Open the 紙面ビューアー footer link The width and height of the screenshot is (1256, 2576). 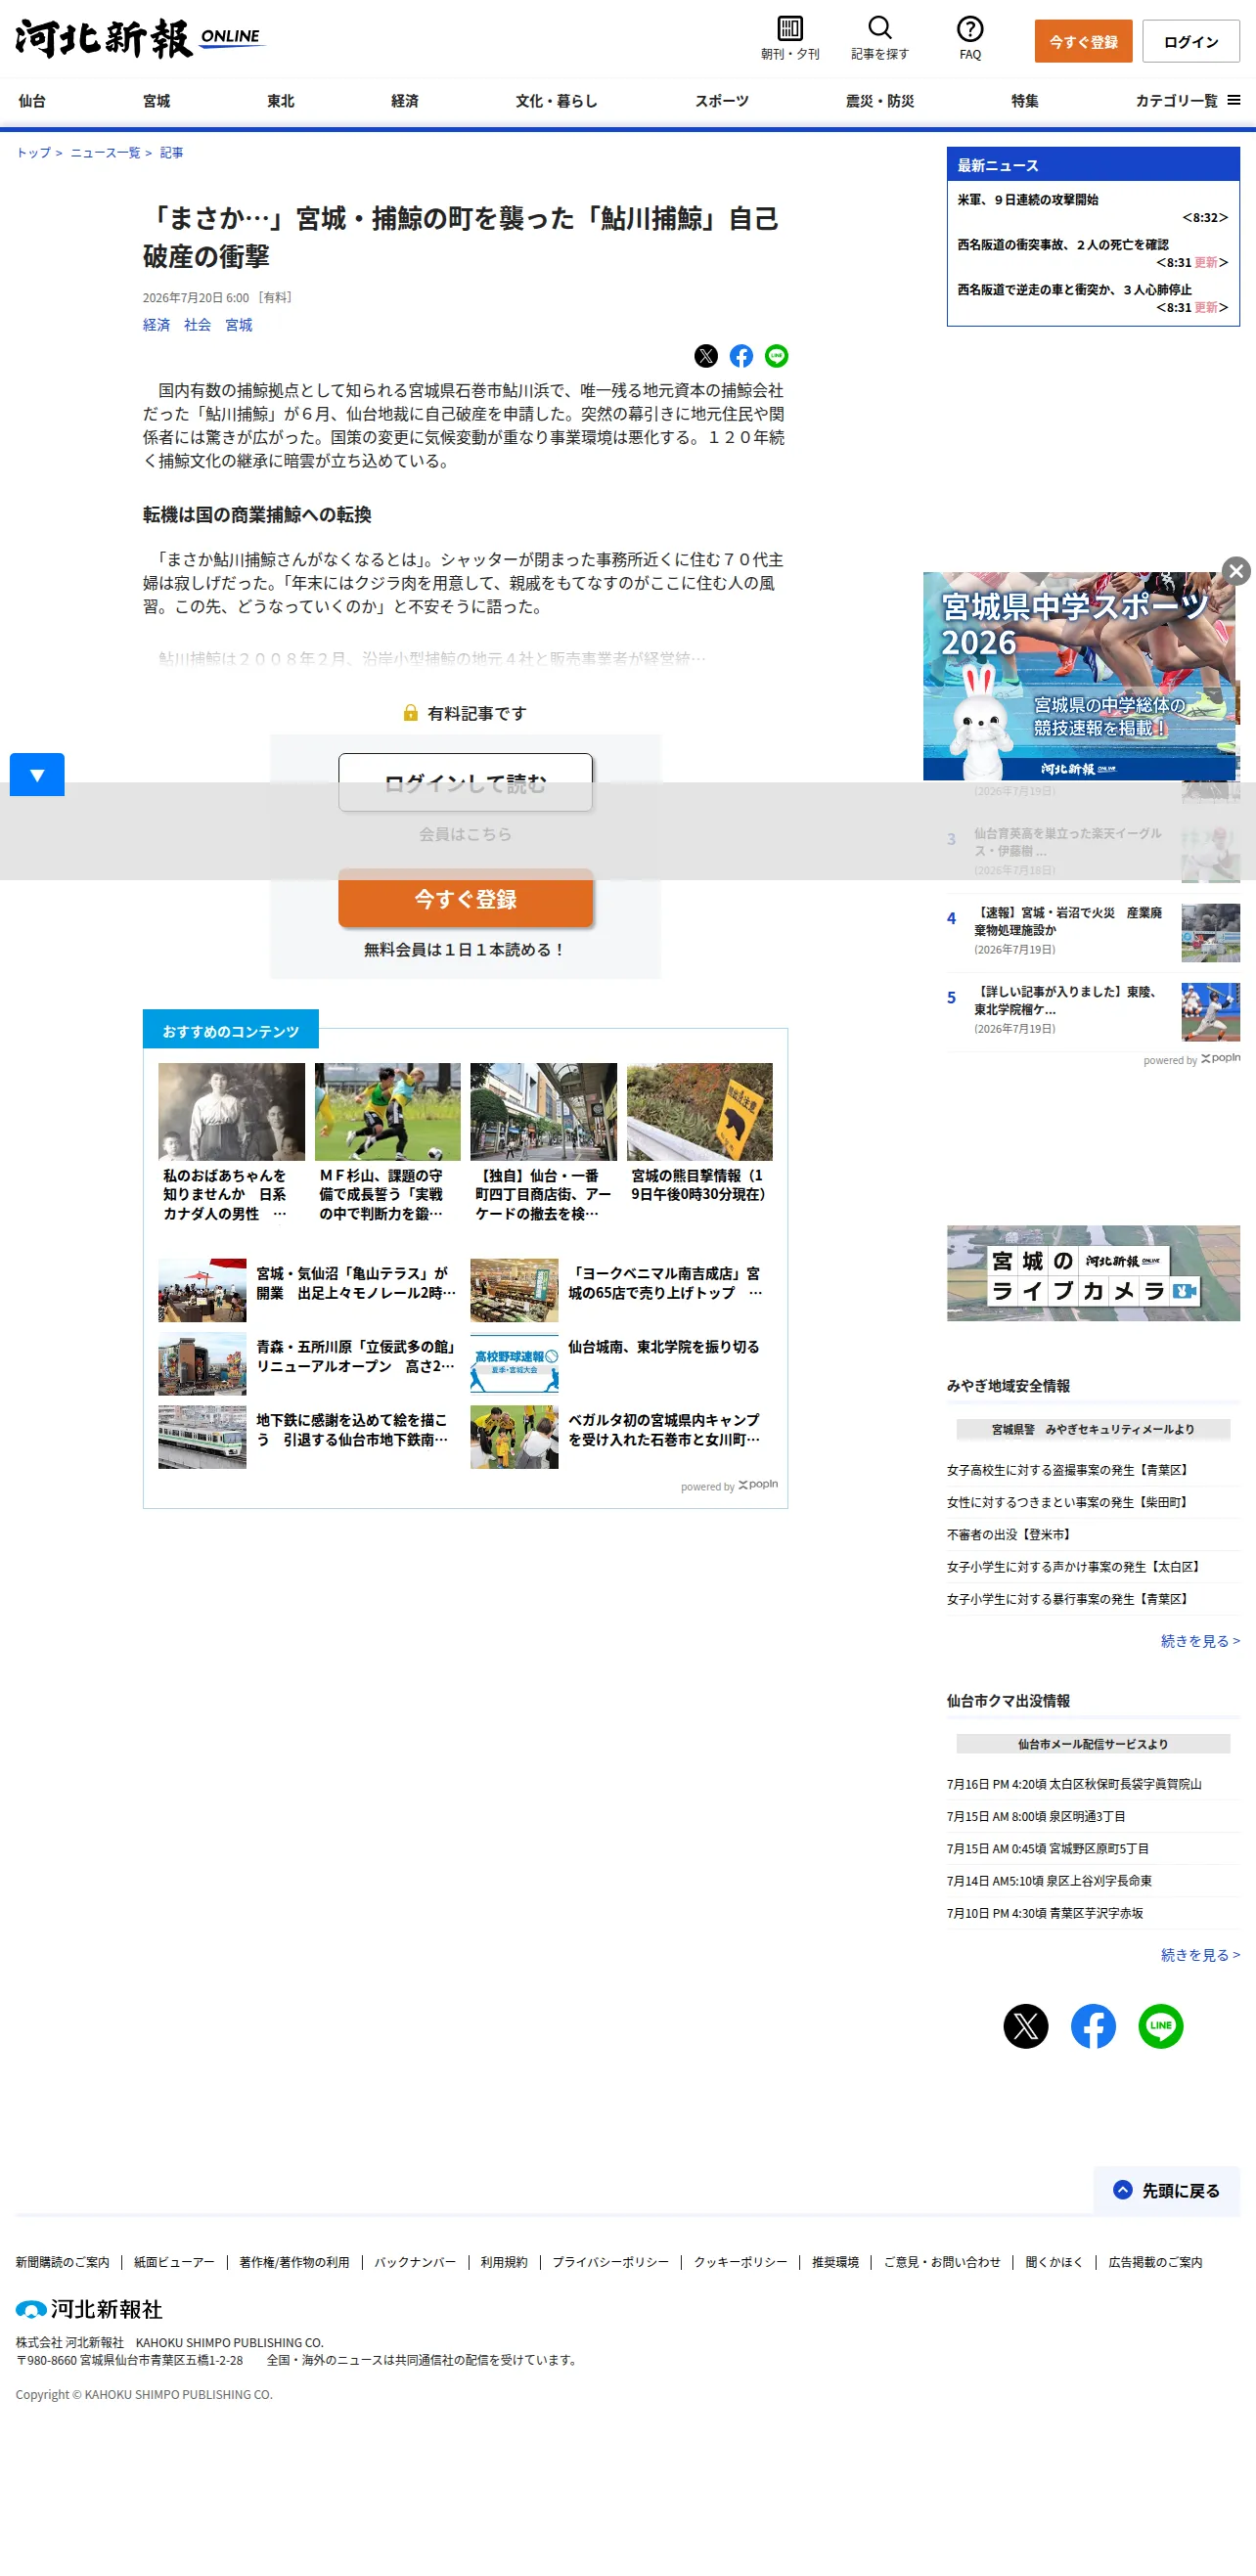(x=174, y=2262)
